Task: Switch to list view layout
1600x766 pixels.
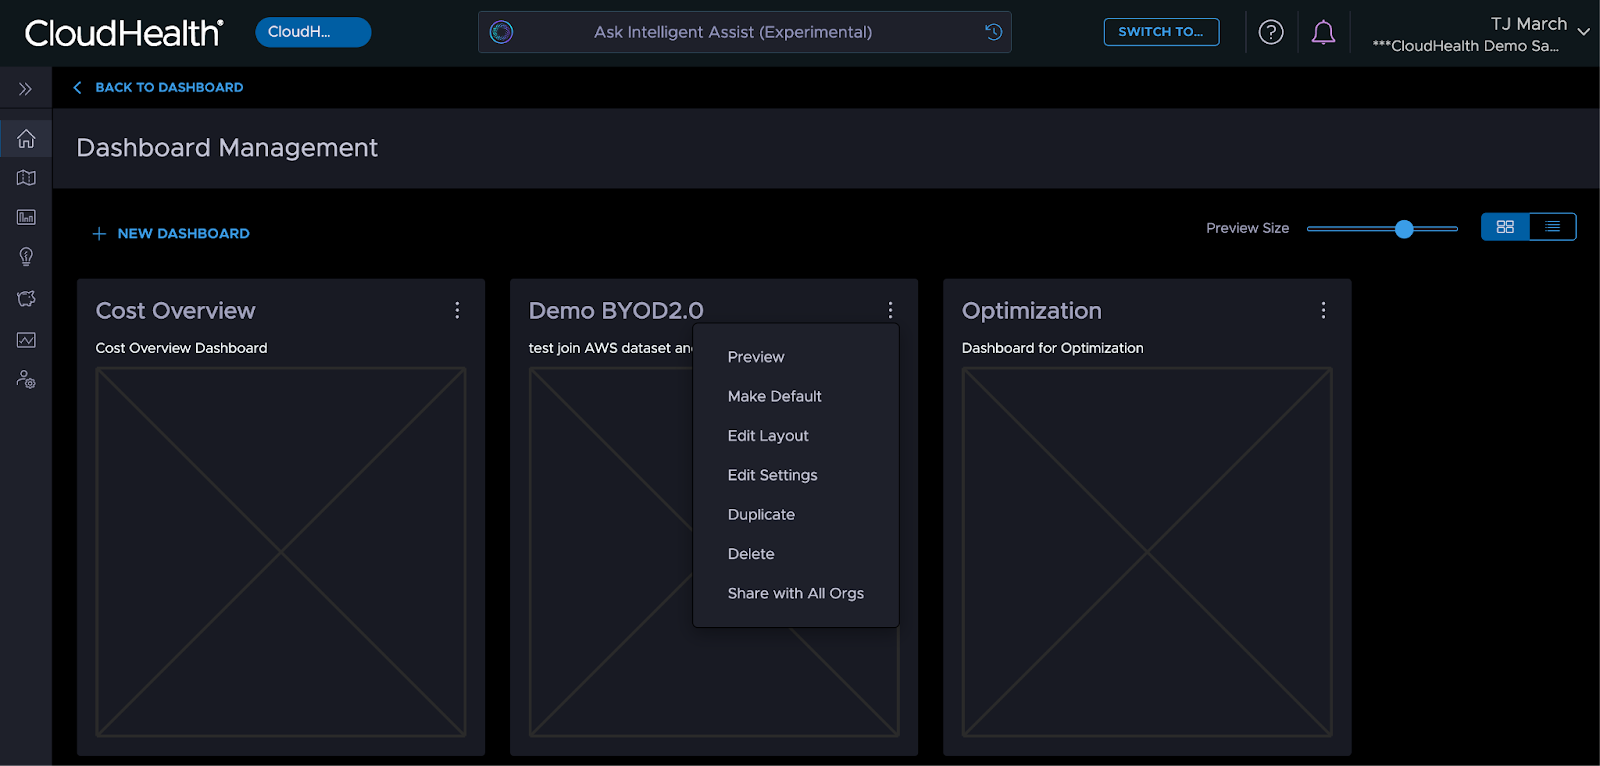Action: coord(1552,227)
